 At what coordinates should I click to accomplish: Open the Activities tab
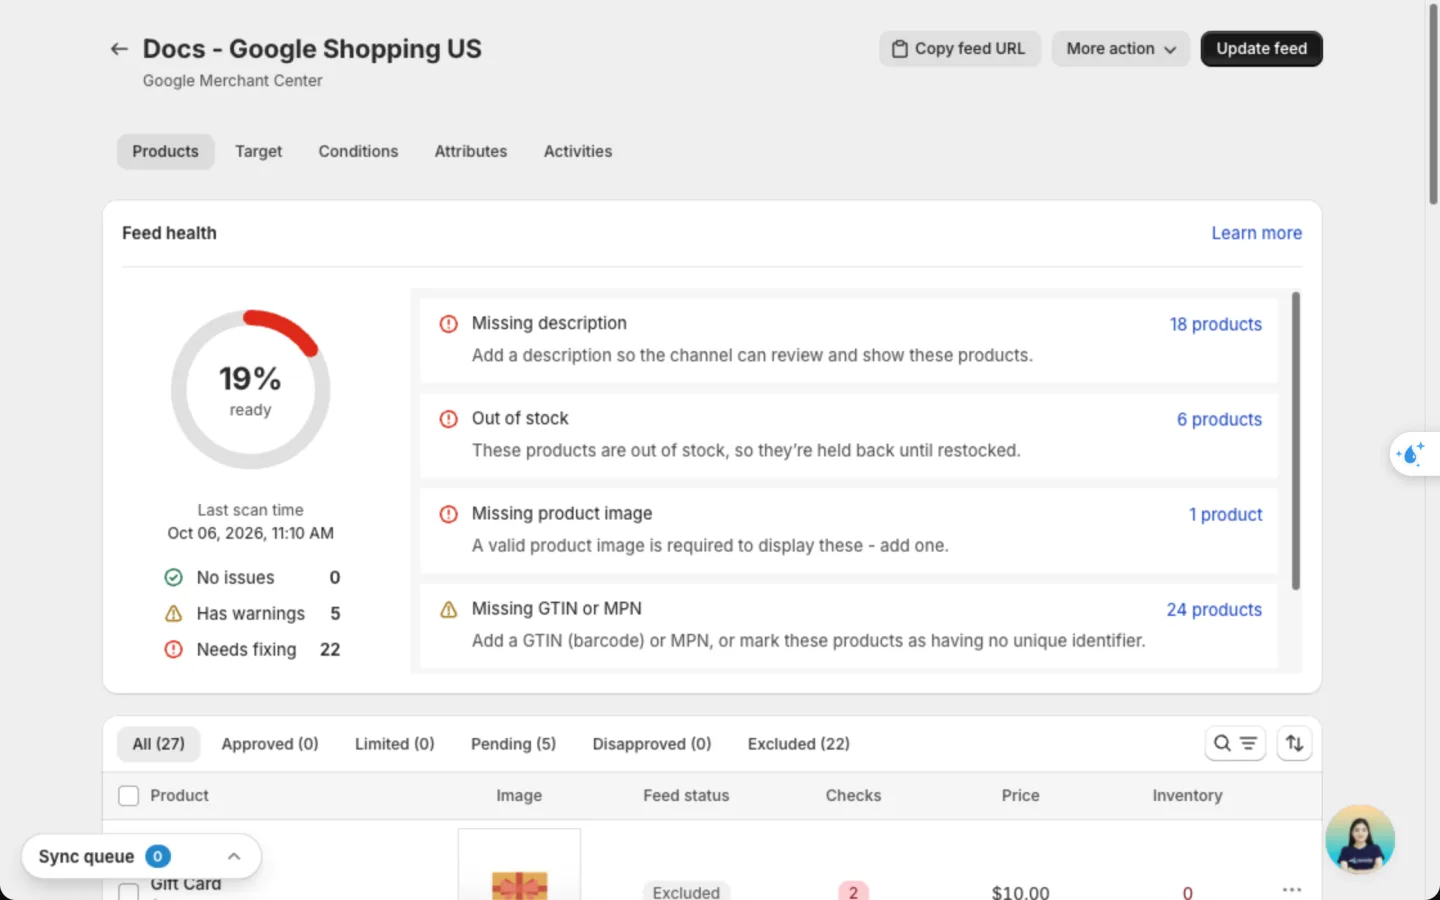pyautogui.click(x=578, y=152)
